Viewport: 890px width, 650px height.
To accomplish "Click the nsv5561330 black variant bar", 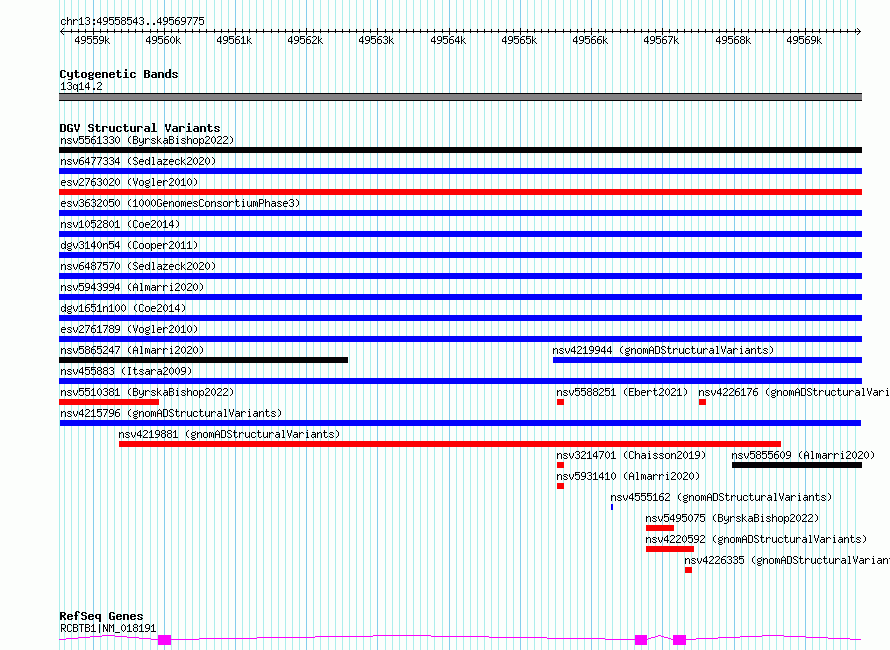I will (x=460, y=150).
